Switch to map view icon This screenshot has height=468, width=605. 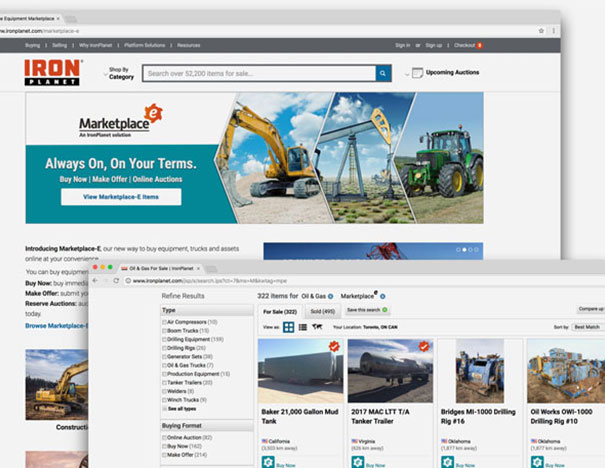point(317,327)
